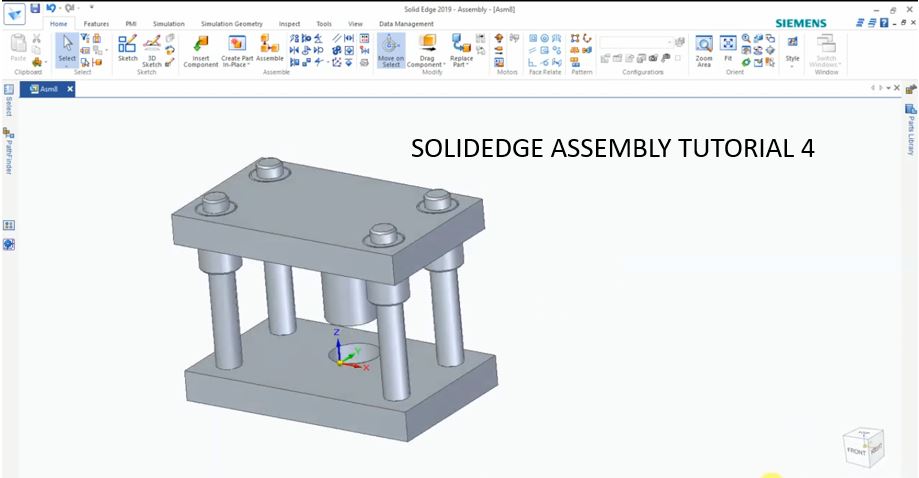Click the Paste button in Clipboard
The width and height of the screenshot is (919, 478).
(x=19, y=47)
